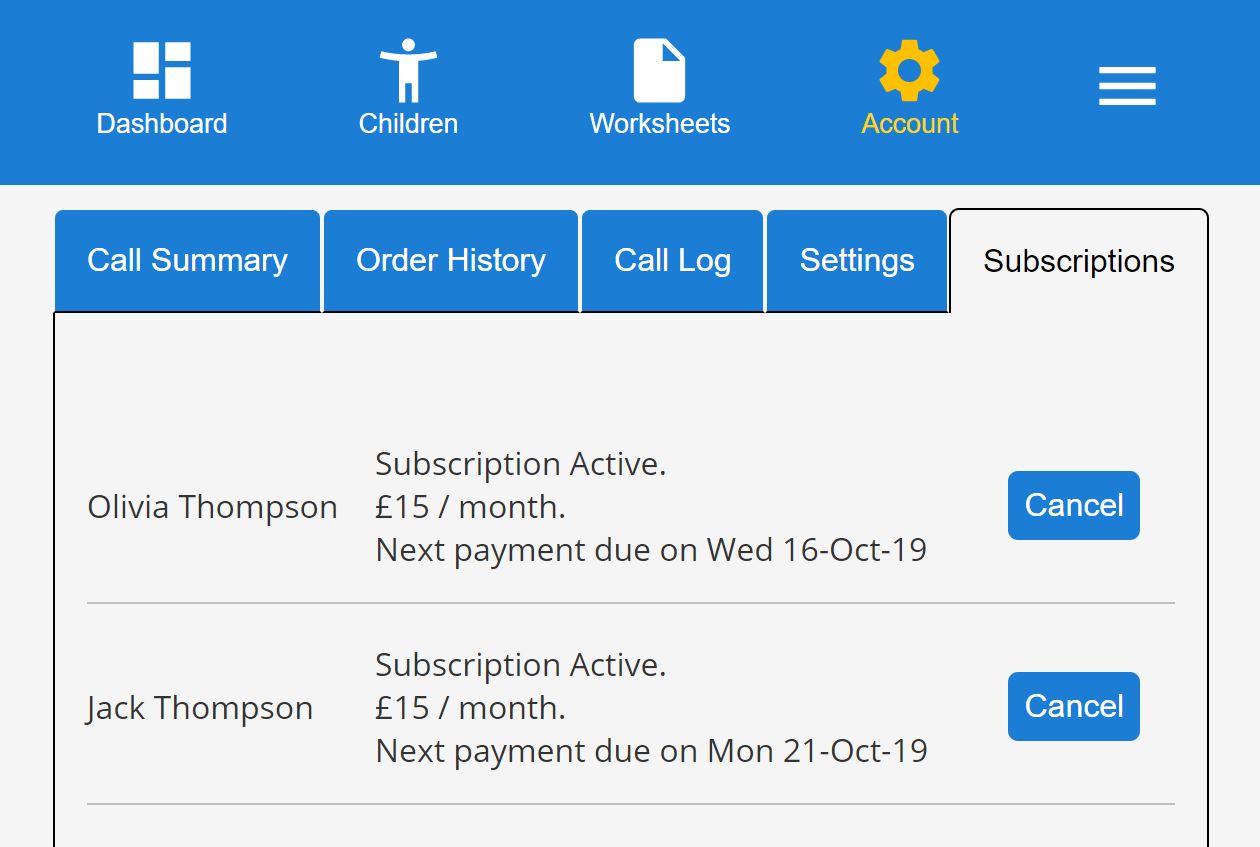The height and width of the screenshot is (847, 1260).
Task: Switch to the Call Summary tab
Action: click(x=187, y=261)
